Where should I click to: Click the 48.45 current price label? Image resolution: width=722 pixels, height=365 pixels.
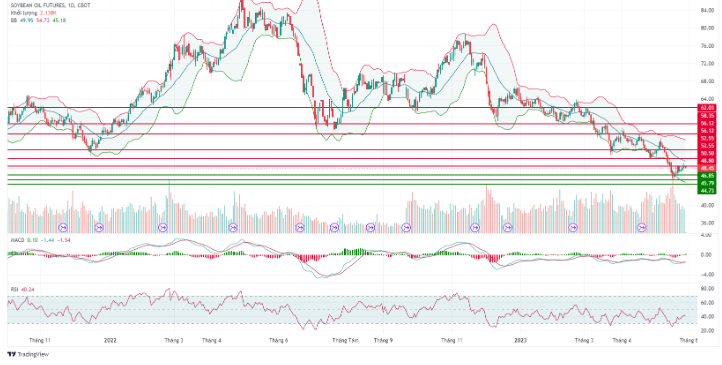[707, 168]
